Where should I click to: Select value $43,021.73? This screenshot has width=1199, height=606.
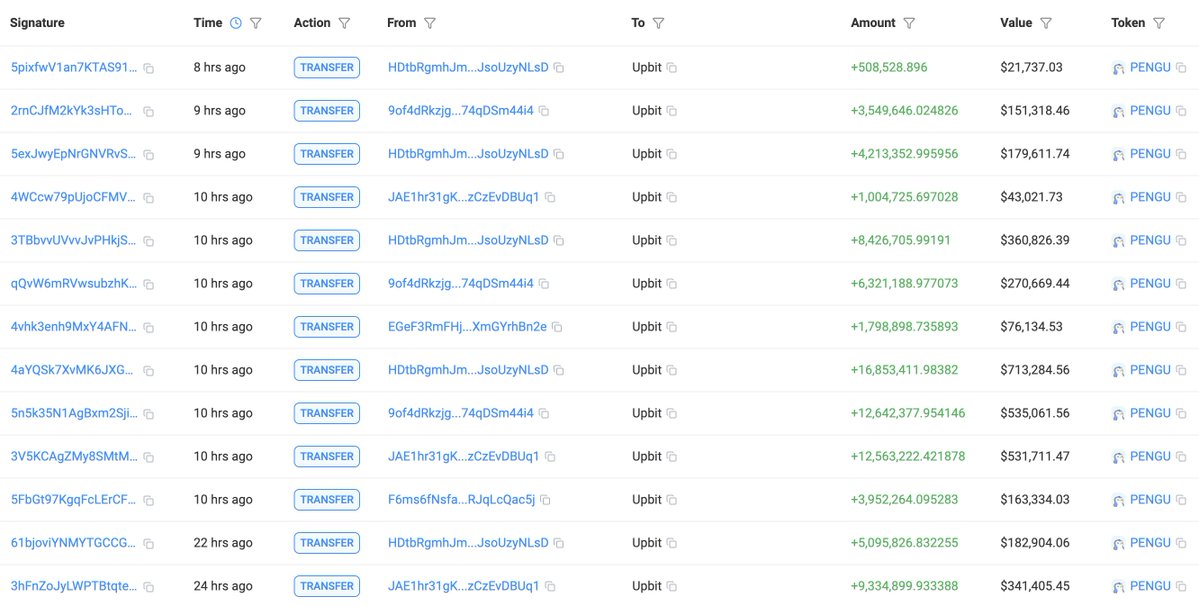[x=1032, y=197]
